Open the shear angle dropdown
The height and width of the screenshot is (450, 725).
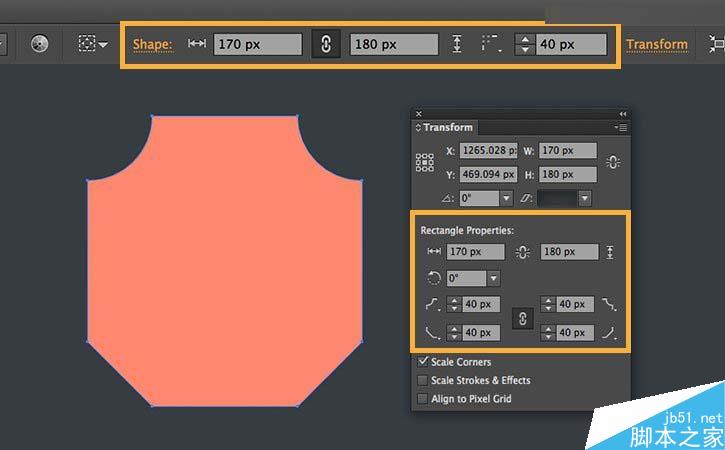[585, 198]
